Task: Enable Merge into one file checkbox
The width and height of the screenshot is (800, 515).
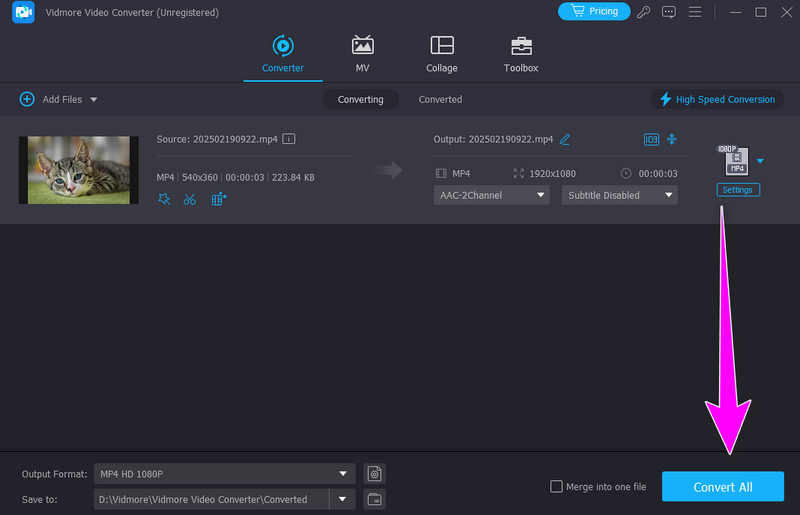Action: point(557,487)
